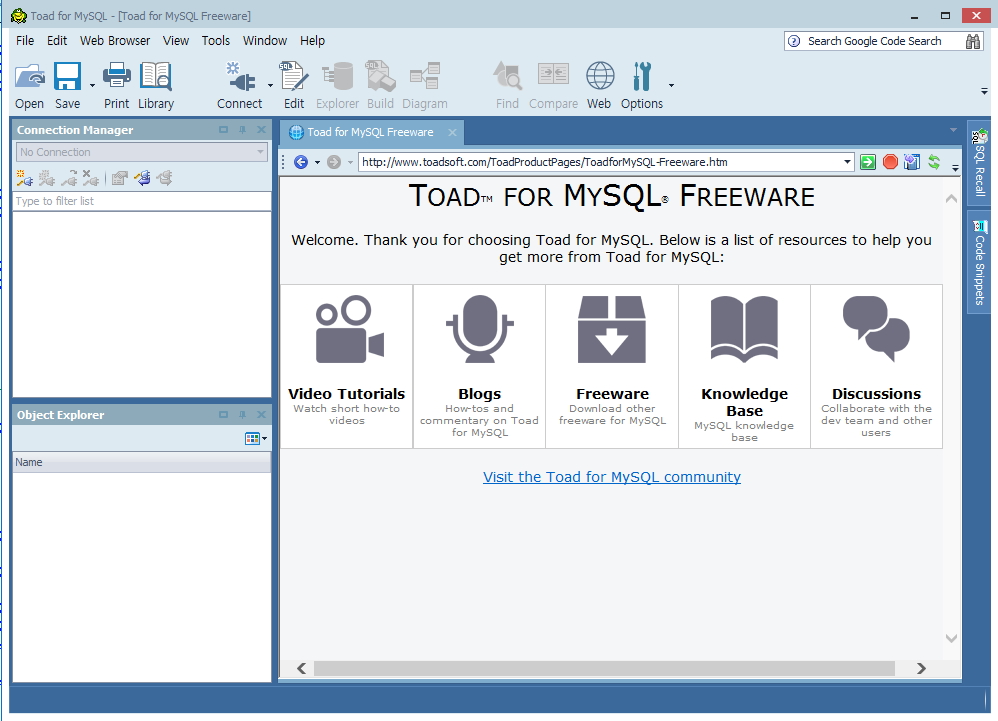Open the Web globe toolbar icon
This screenshot has width=998, height=721.
(x=600, y=76)
